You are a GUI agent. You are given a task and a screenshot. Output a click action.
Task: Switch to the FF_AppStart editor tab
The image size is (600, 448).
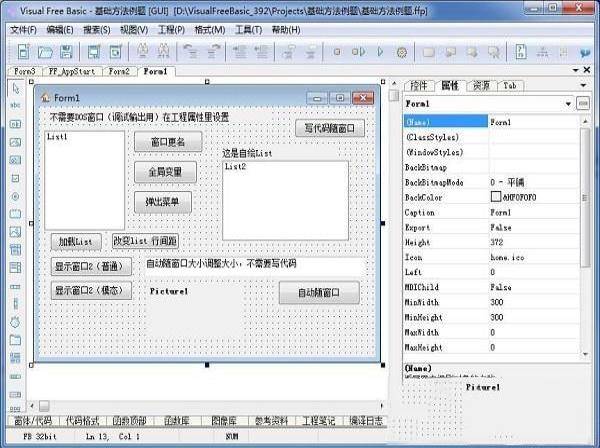(72, 72)
